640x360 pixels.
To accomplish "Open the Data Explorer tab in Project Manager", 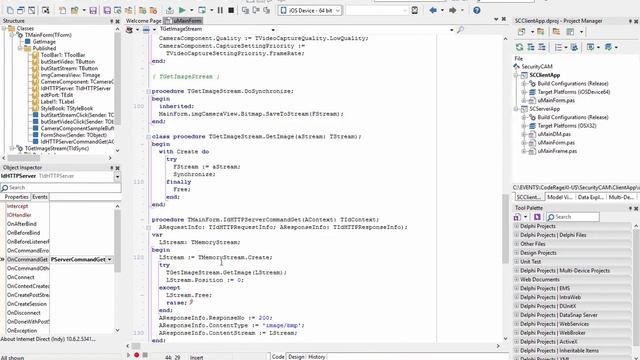I will point(590,197).
